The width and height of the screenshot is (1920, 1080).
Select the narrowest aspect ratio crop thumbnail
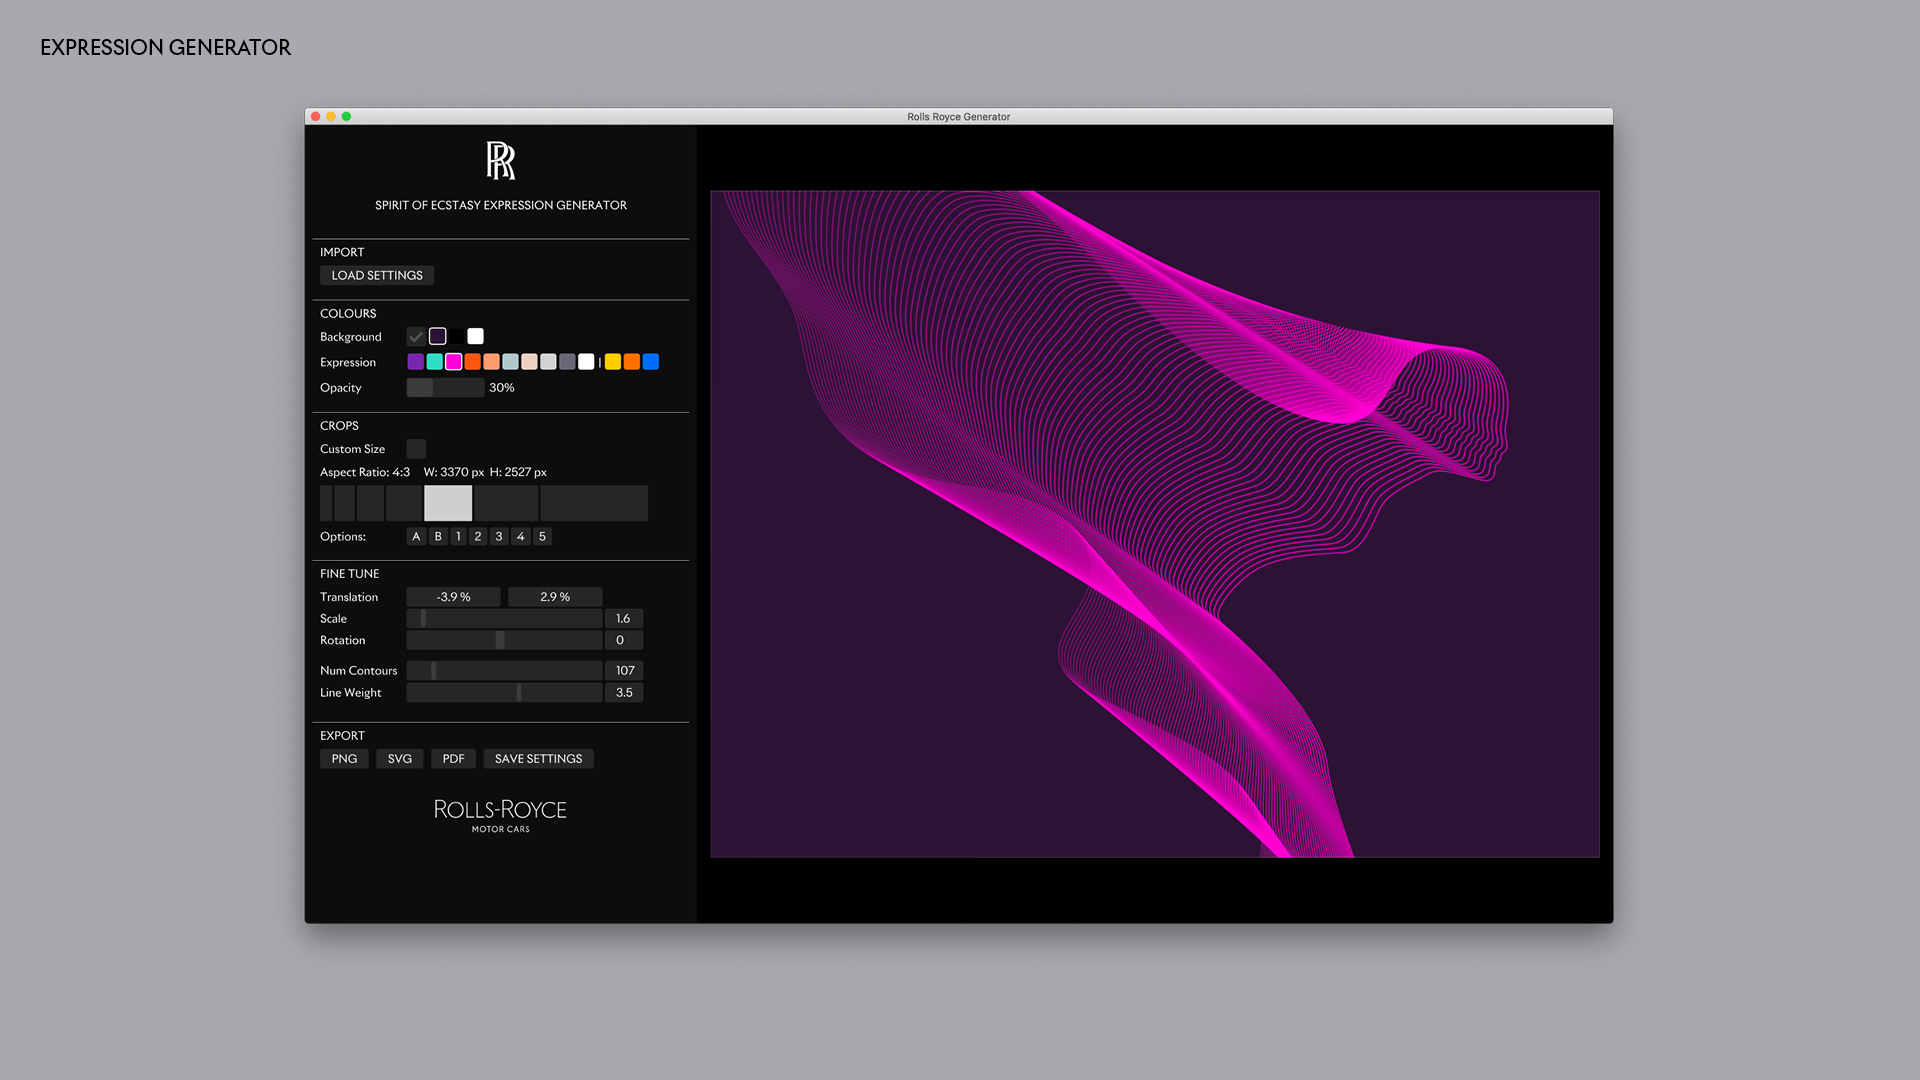point(326,503)
